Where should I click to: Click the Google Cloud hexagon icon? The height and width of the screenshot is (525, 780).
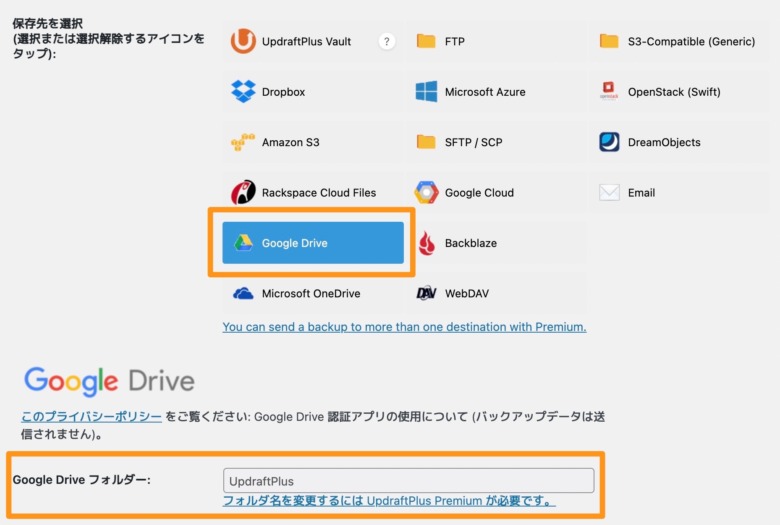tap(426, 193)
